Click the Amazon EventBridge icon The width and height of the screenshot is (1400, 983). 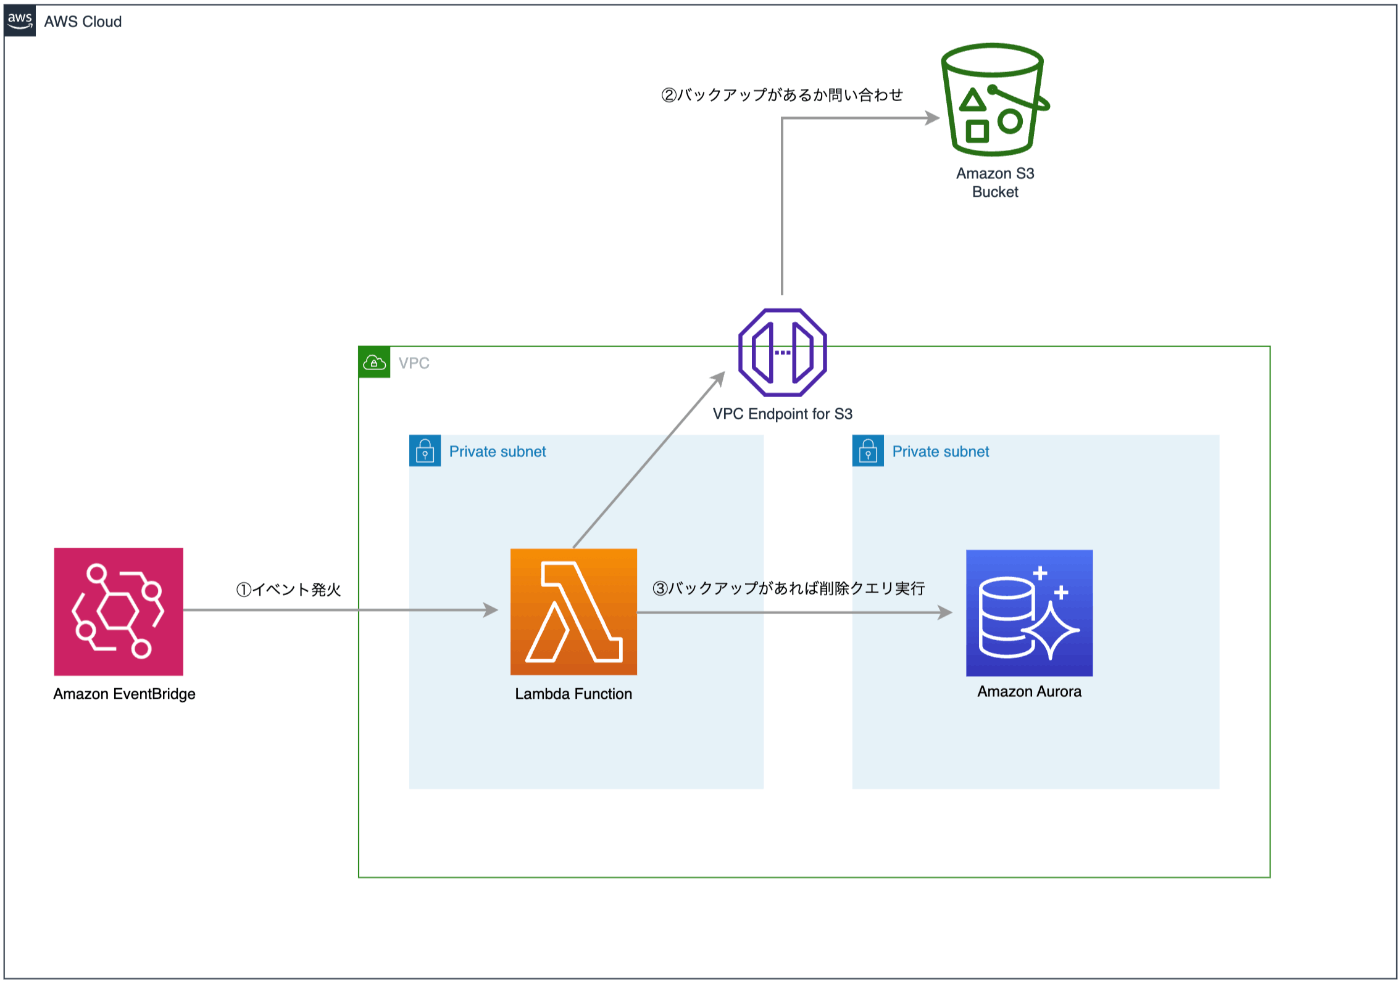click(x=118, y=611)
